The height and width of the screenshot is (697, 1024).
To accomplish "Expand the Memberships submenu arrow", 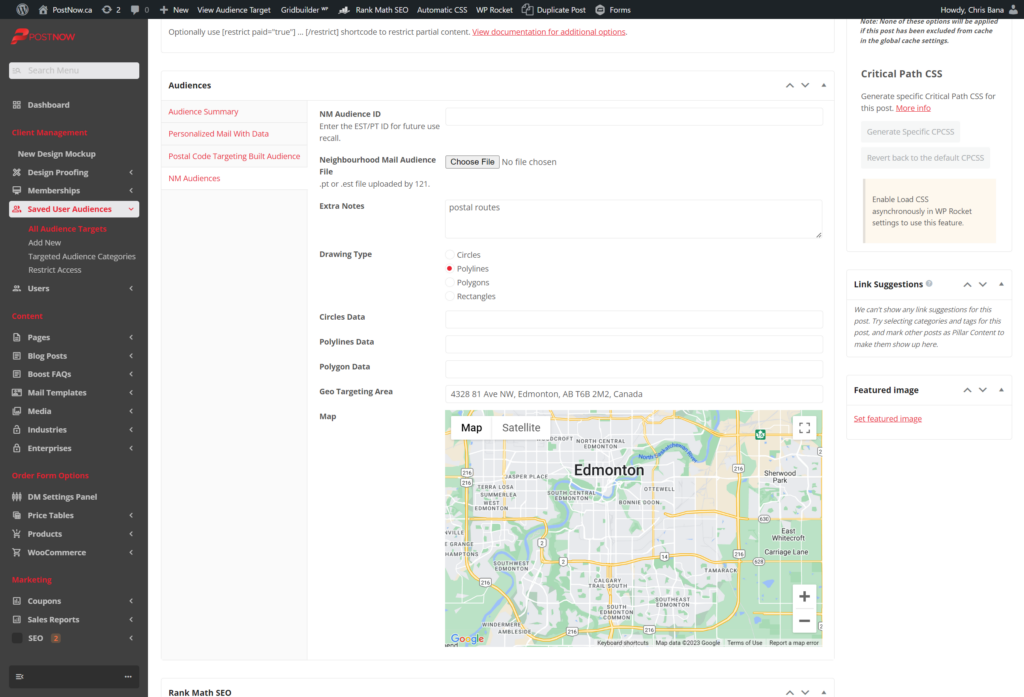I will (x=131, y=191).
